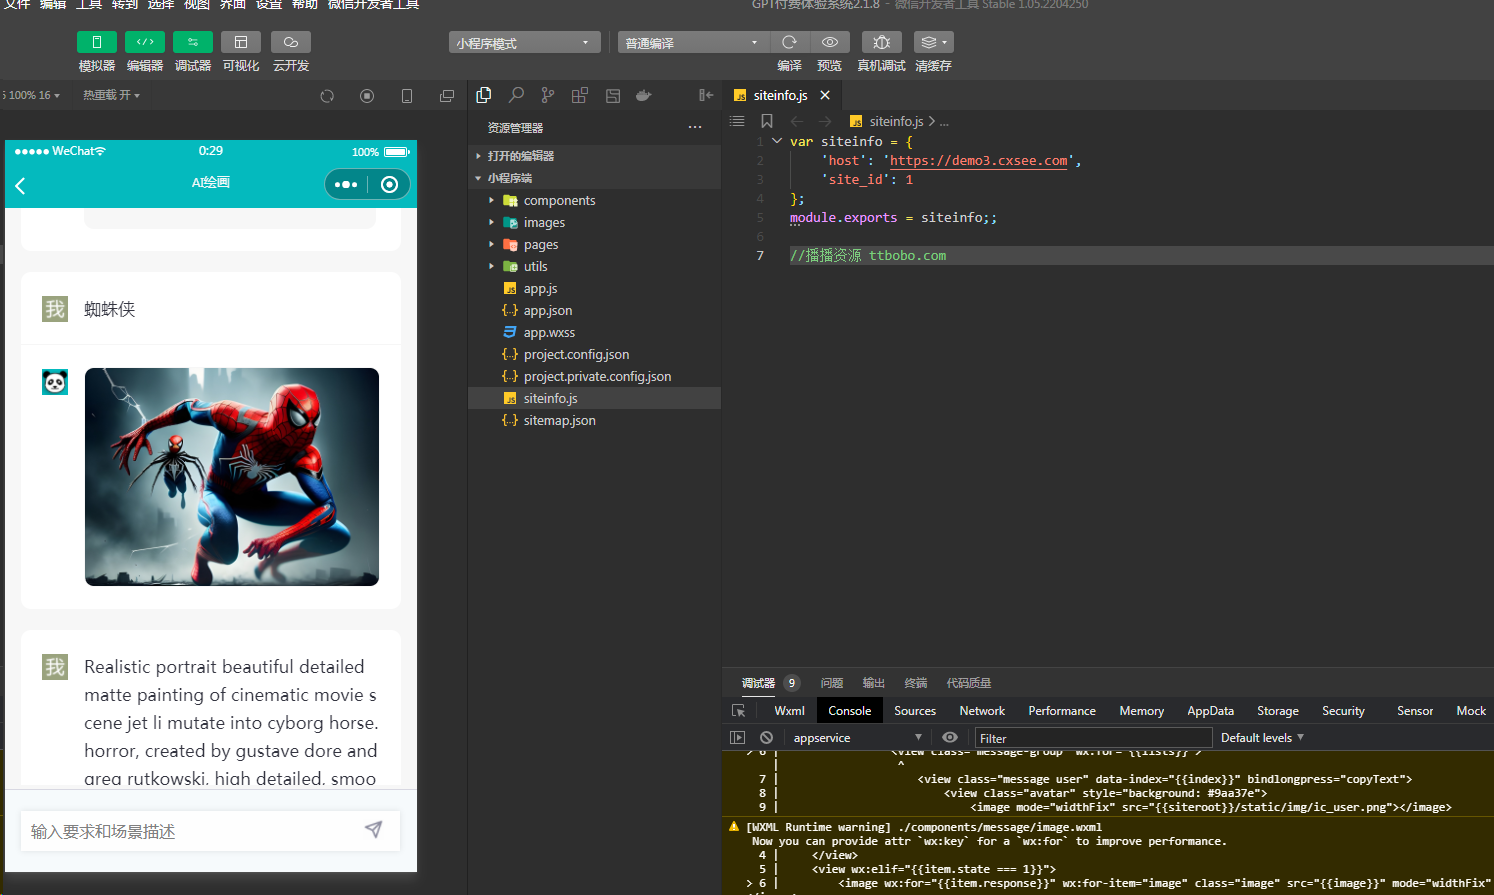The height and width of the screenshot is (895, 1494).
Task: Switch to the 问题 panel tab
Action: 832,683
